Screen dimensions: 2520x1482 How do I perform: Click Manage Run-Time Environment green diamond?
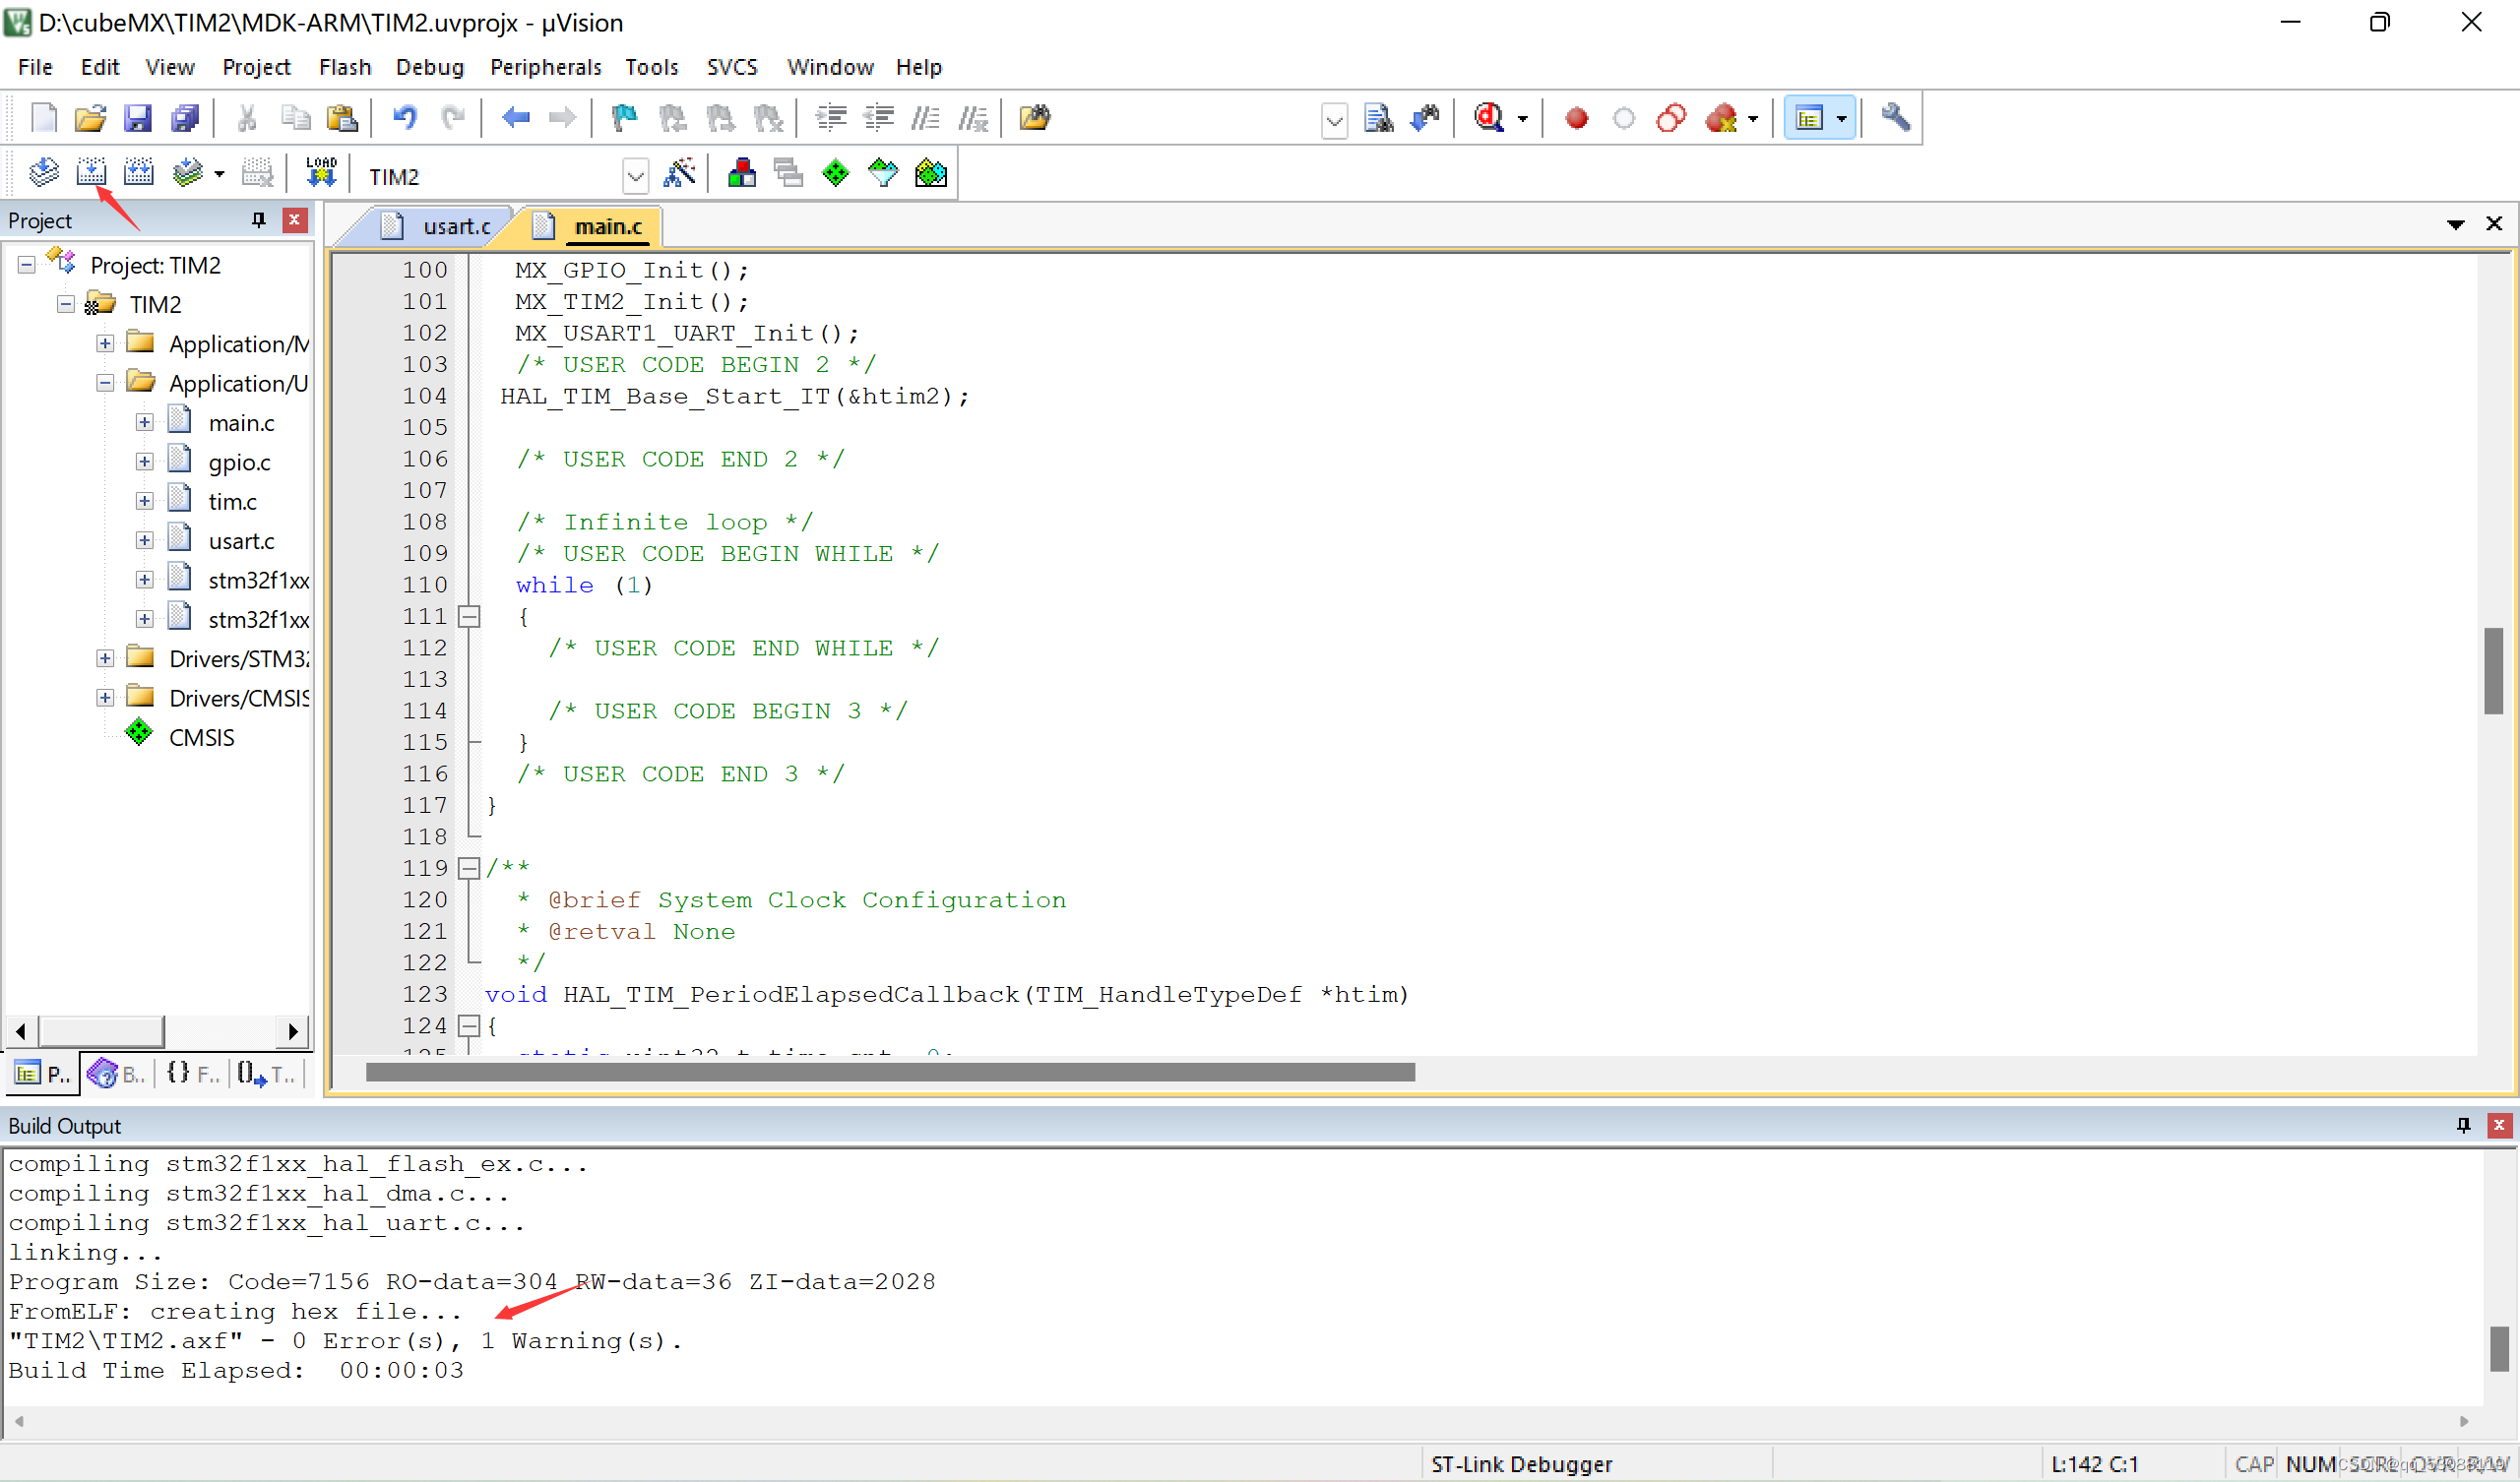(x=835, y=173)
